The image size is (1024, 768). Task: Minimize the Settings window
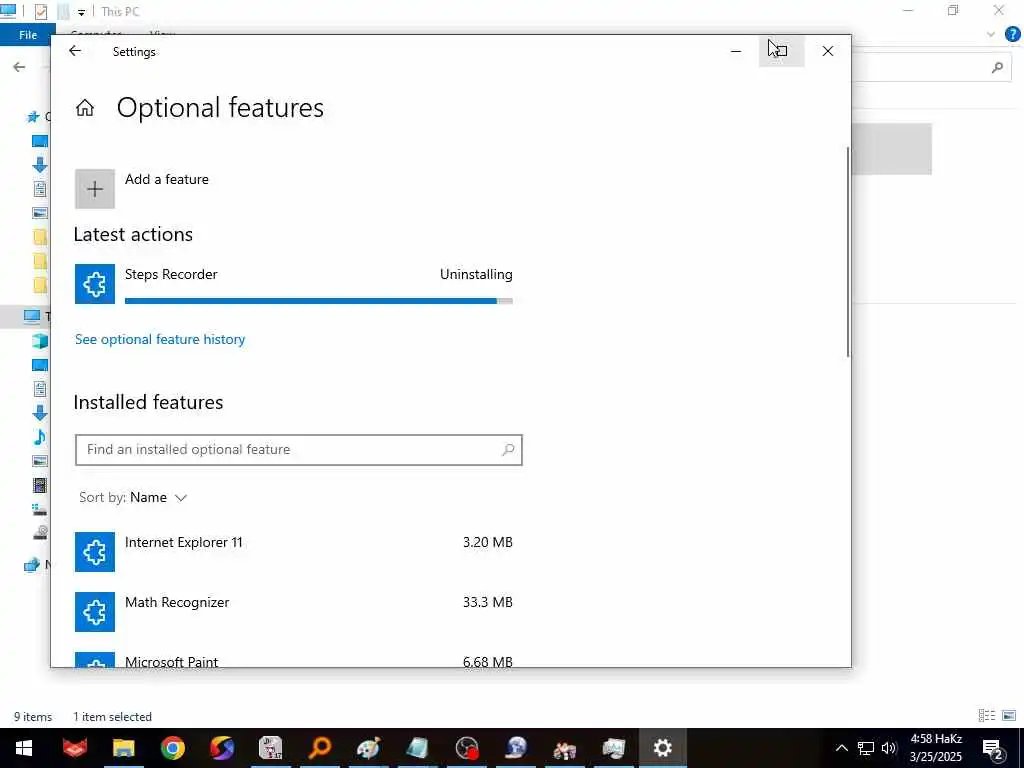(x=736, y=51)
